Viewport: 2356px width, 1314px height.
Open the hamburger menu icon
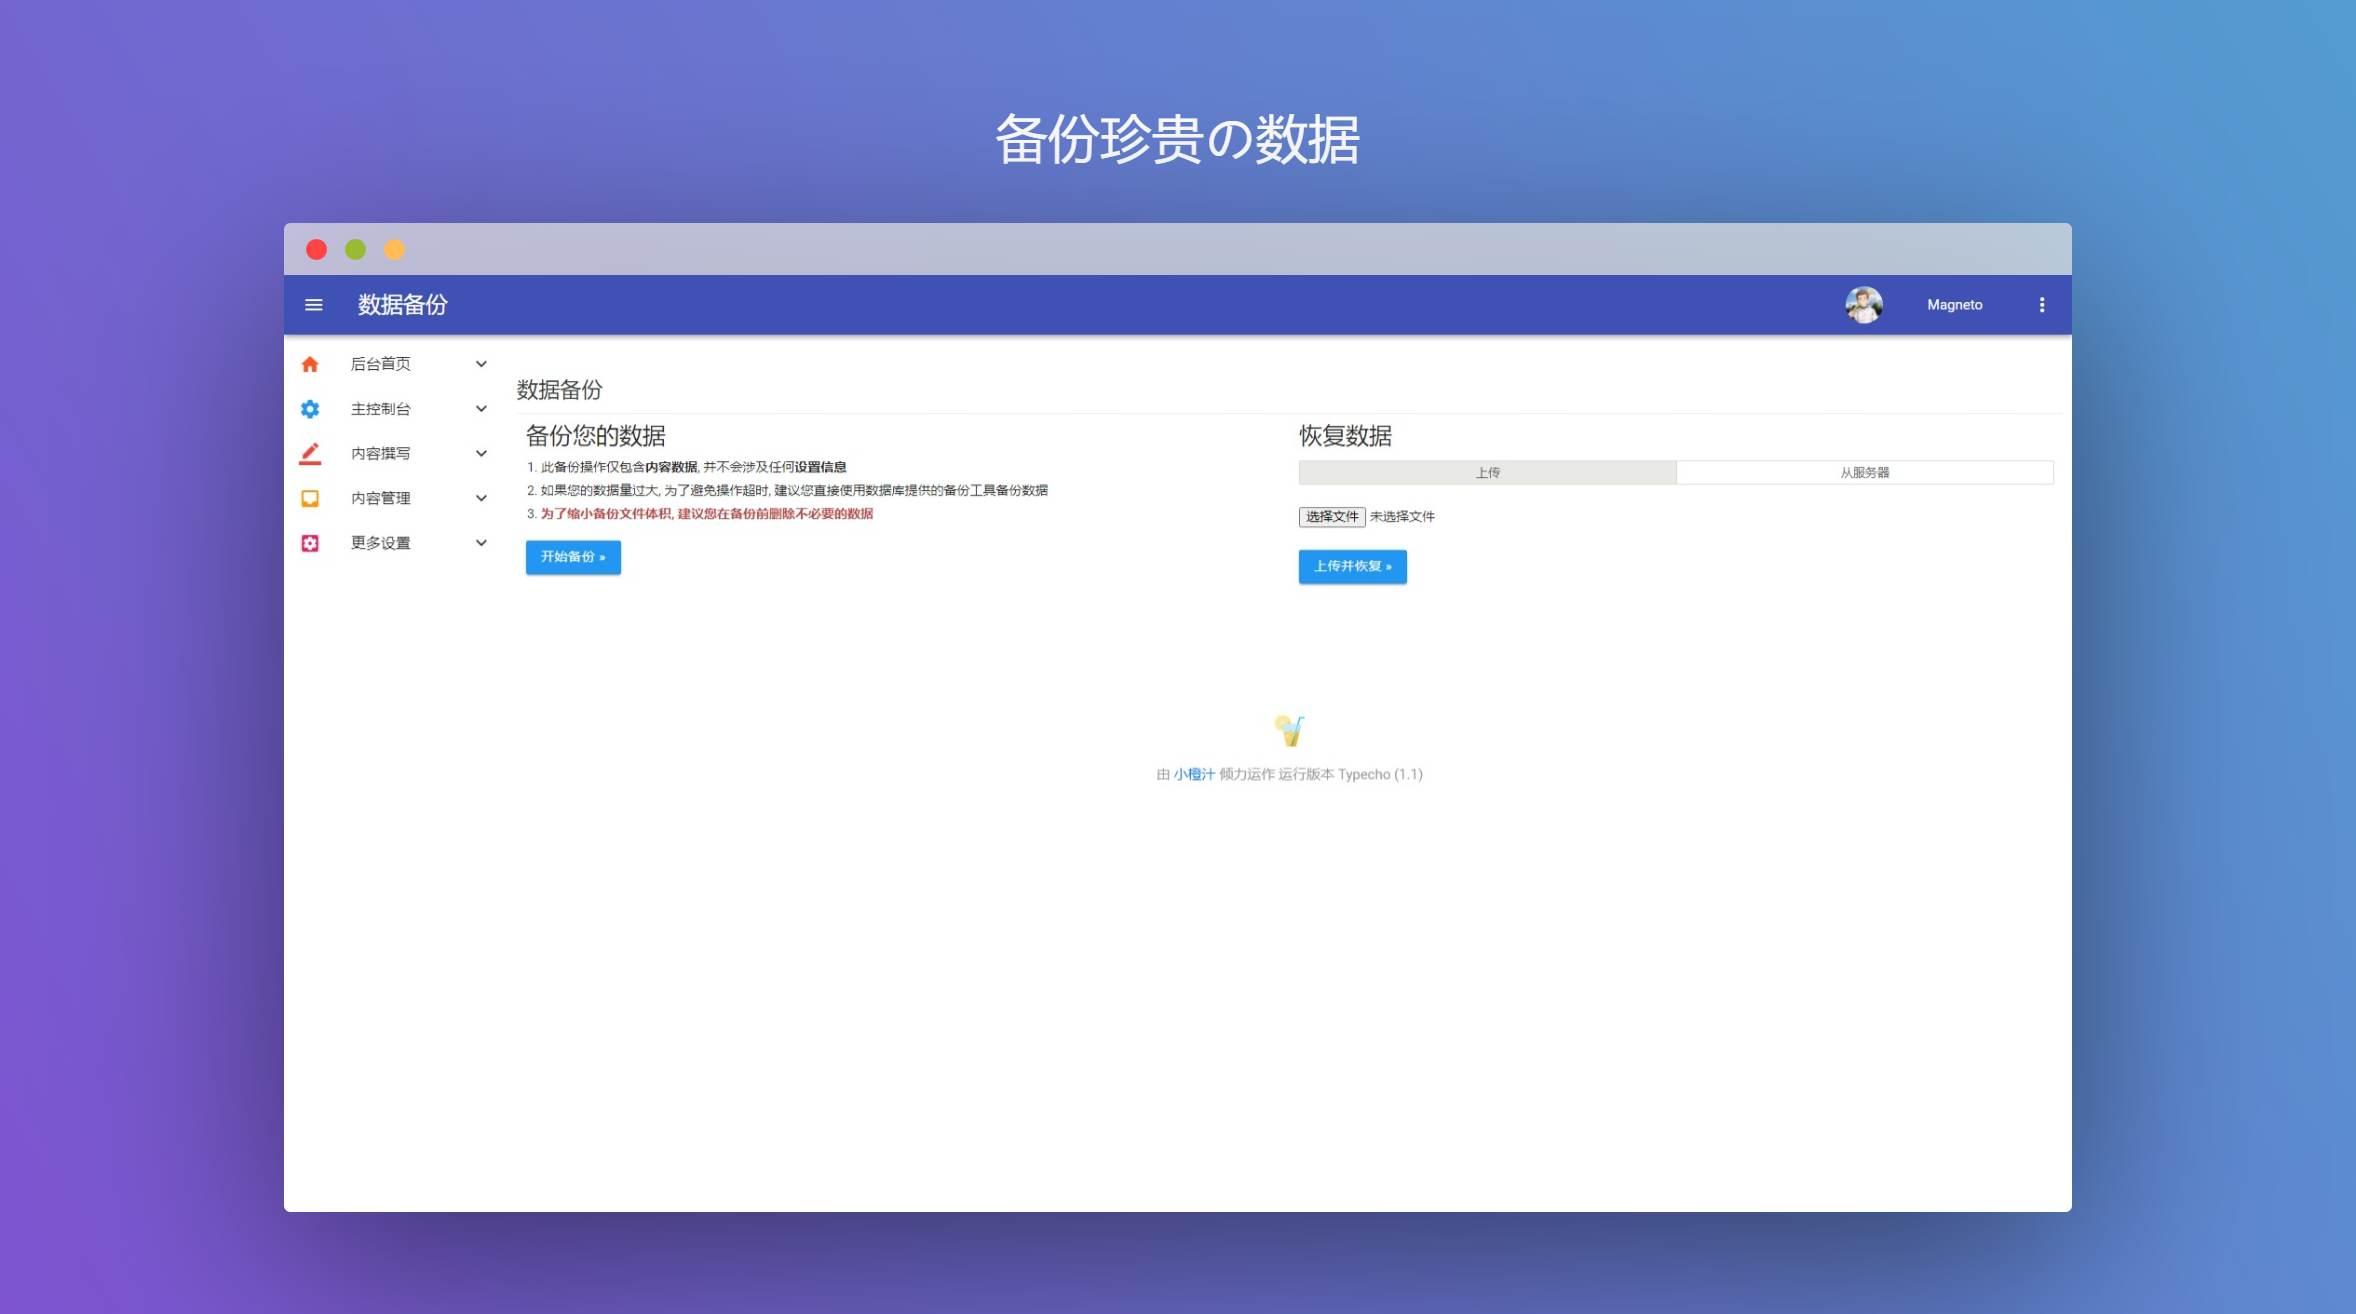[x=313, y=305]
